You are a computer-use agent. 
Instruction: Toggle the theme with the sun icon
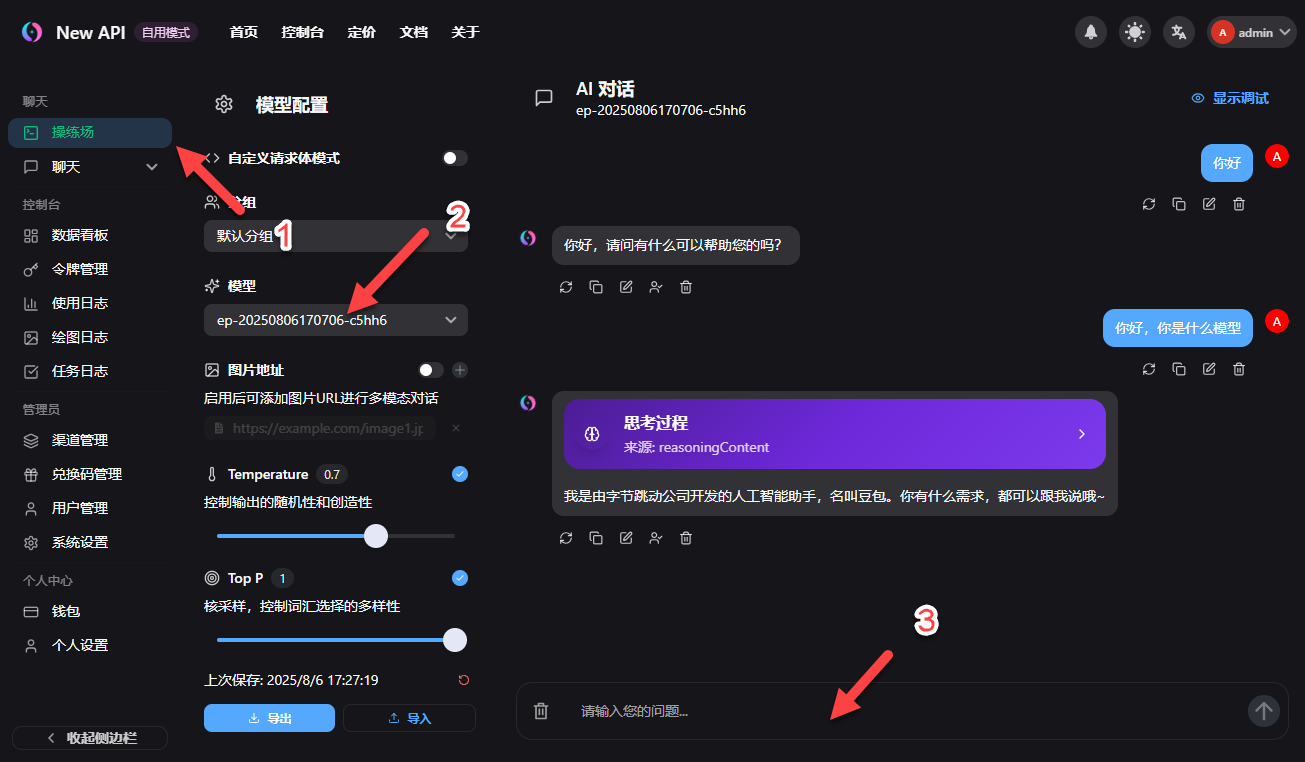point(1134,31)
